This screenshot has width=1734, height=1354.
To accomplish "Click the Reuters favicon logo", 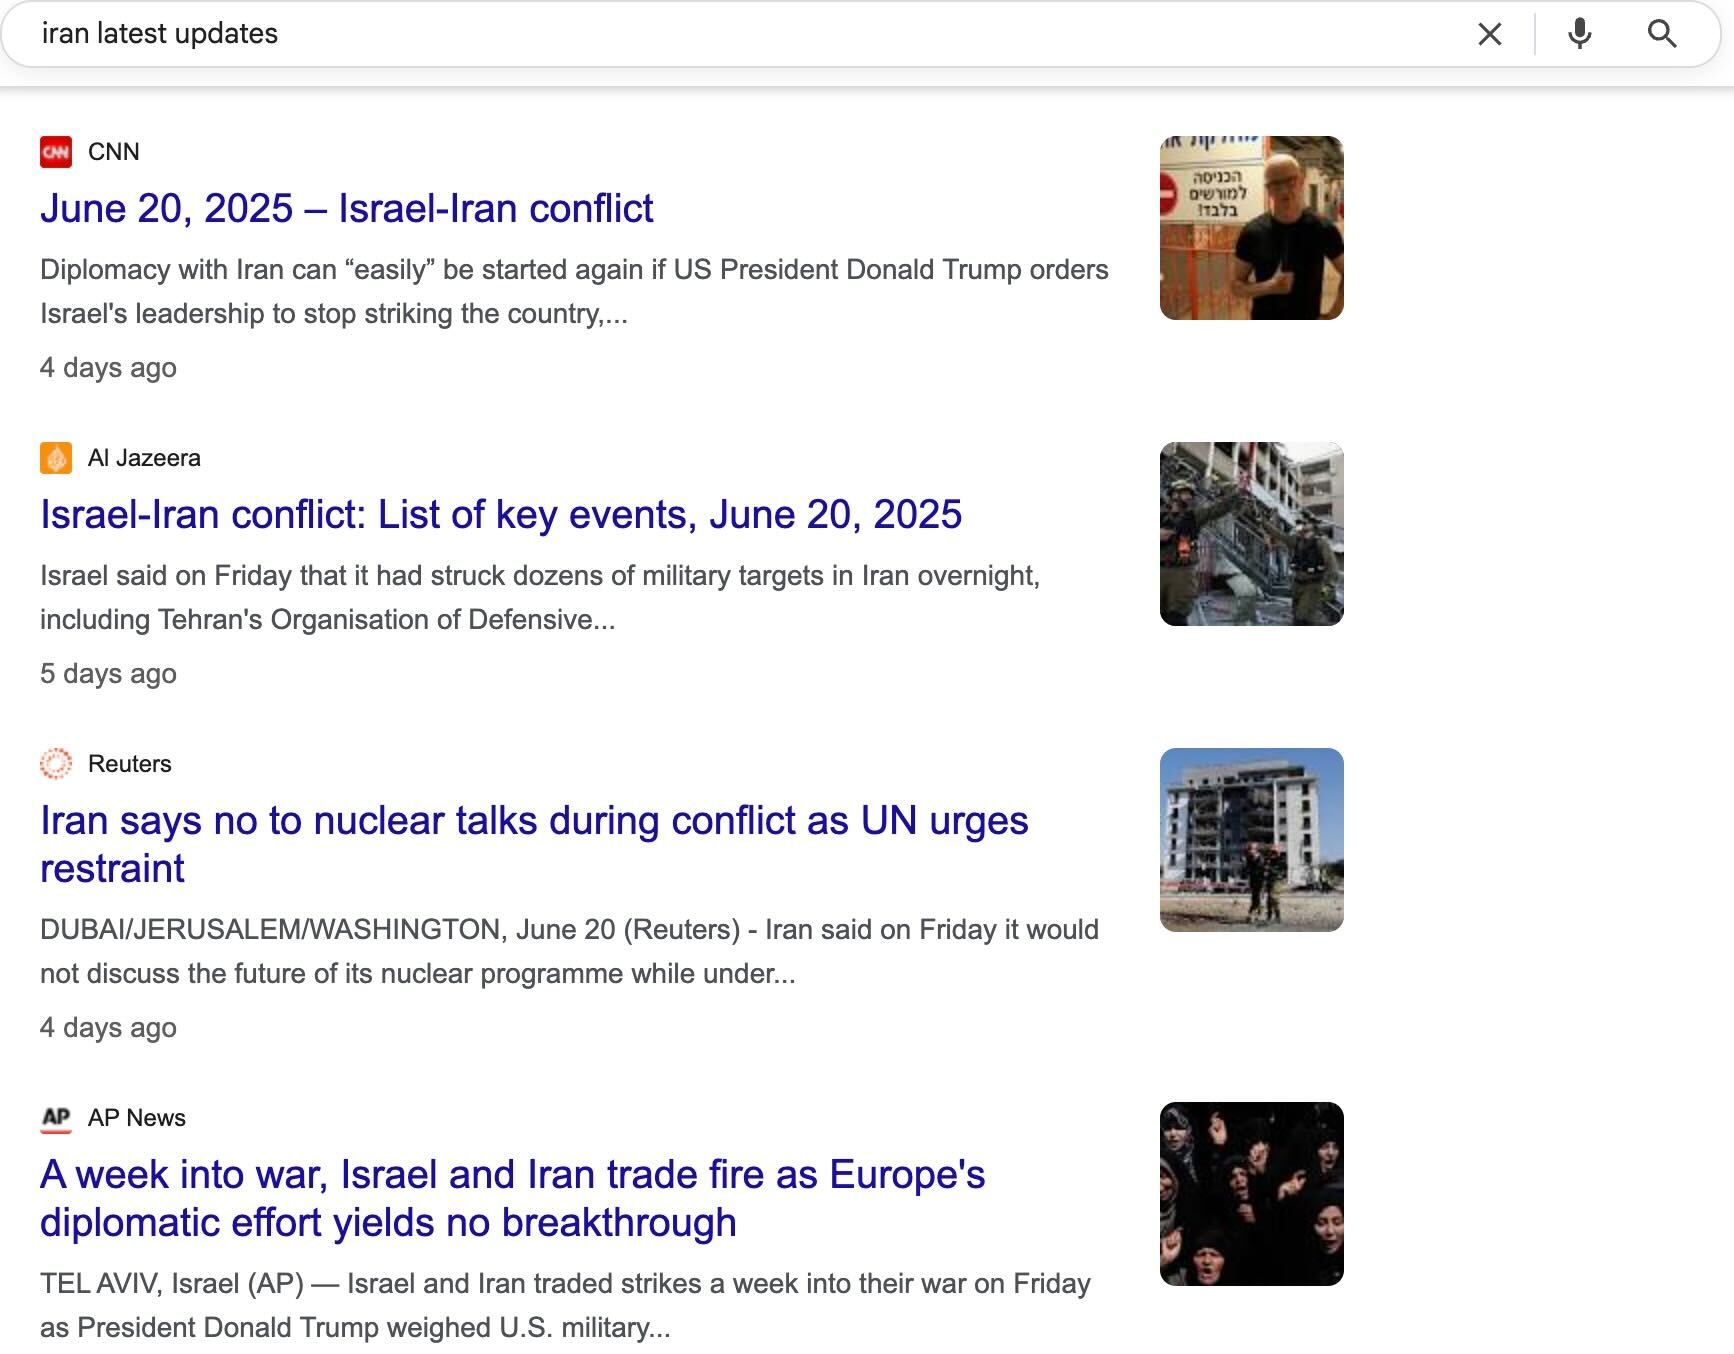I will click(56, 764).
